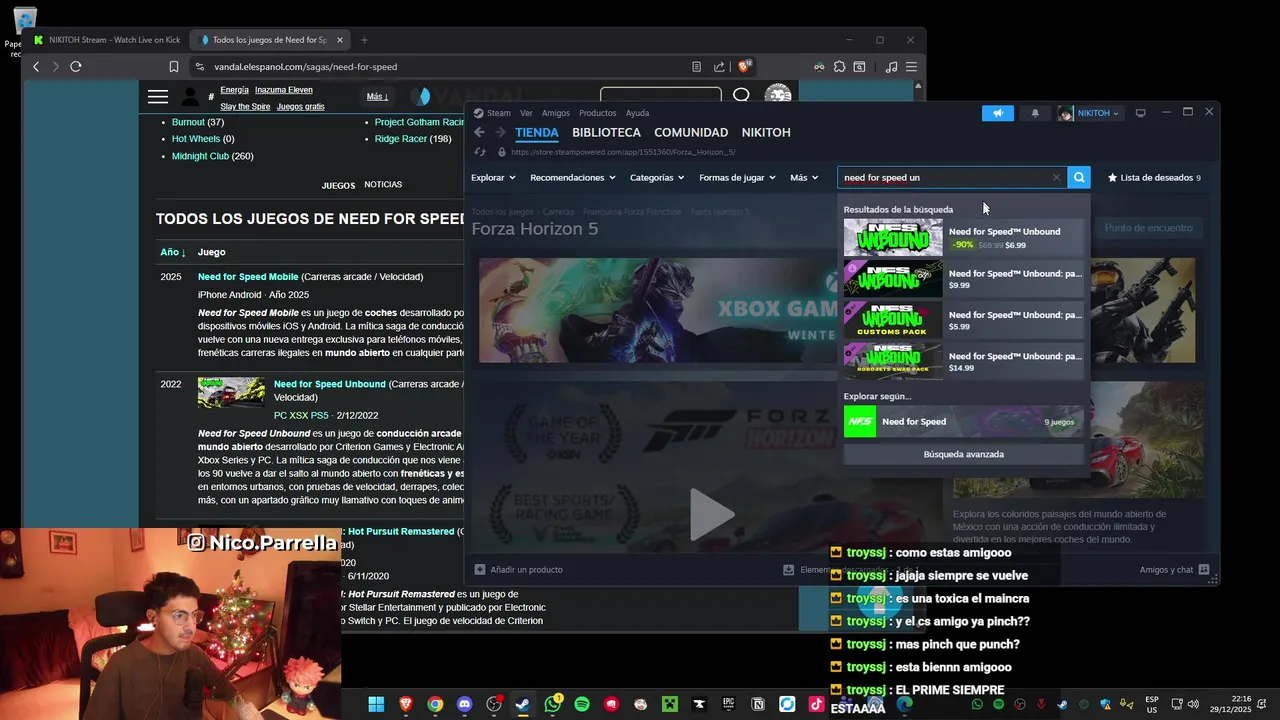
Task: Open Amigos y chat panel
Action: pyautogui.click(x=1174, y=570)
